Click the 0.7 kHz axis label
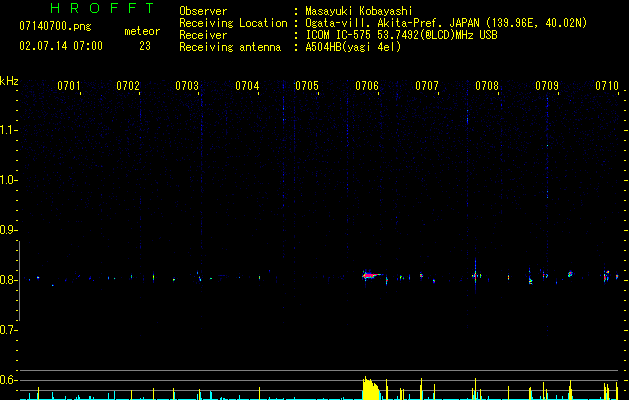 click(x=7, y=330)
